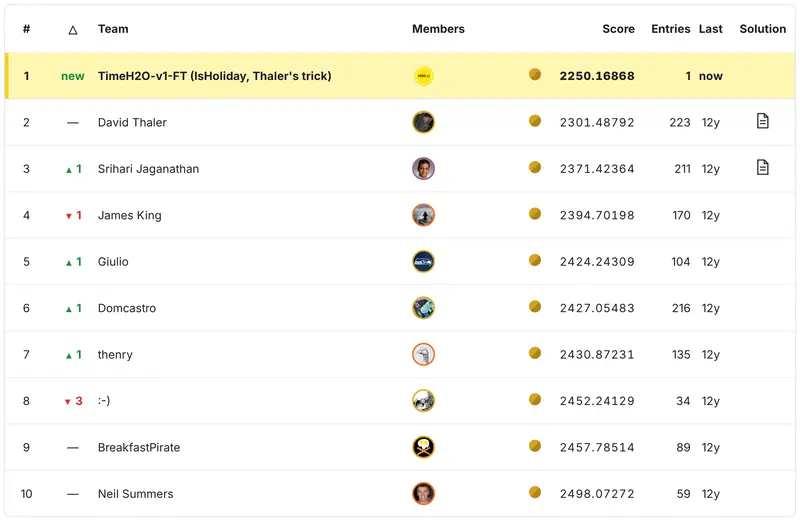
Task: Open James King team name
Action: pyautogui.click(x=130, y=215)
